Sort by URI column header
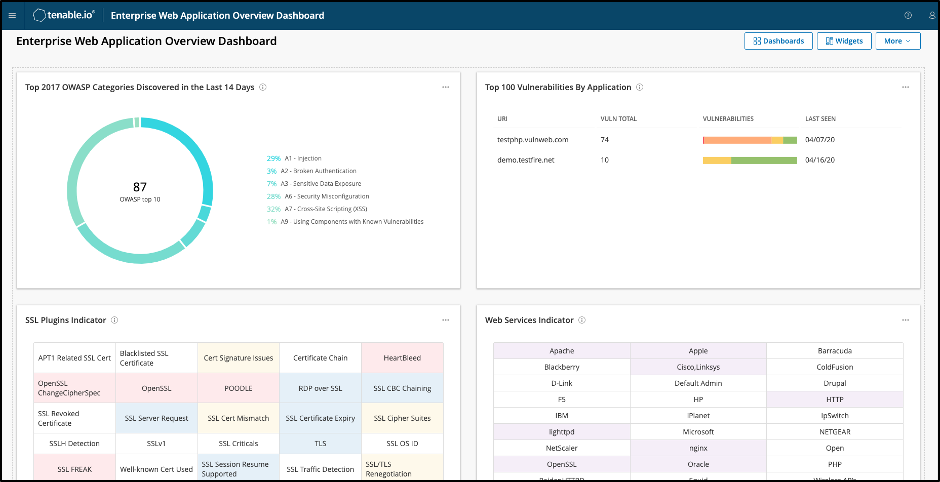The width and height of the screenshot is (940, 482). click(x=502, y=119)
